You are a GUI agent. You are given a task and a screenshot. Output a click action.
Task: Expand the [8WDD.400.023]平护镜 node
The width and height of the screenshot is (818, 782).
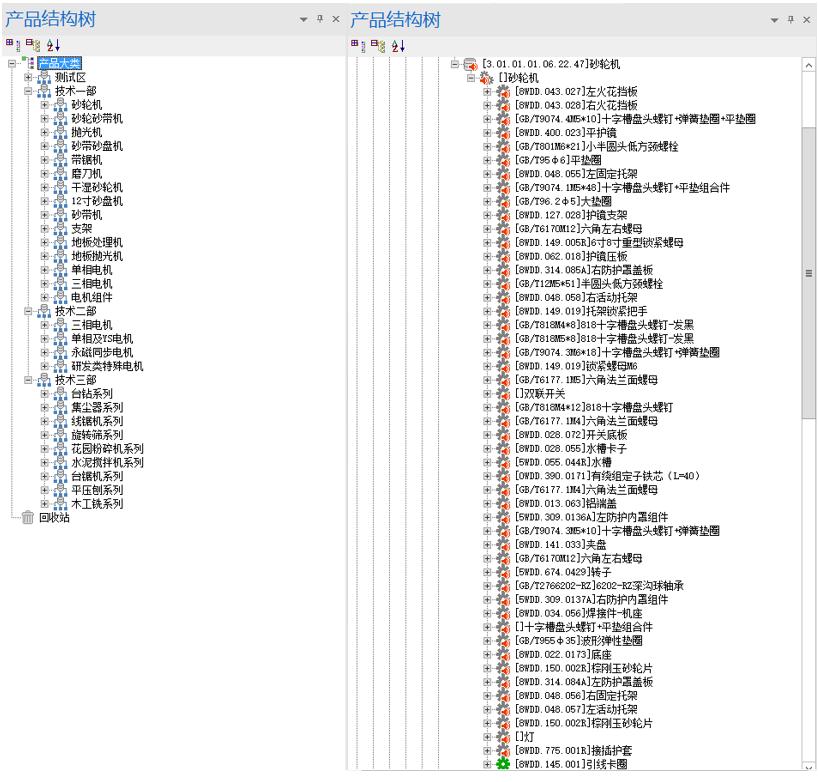click(x=487, y=133)
